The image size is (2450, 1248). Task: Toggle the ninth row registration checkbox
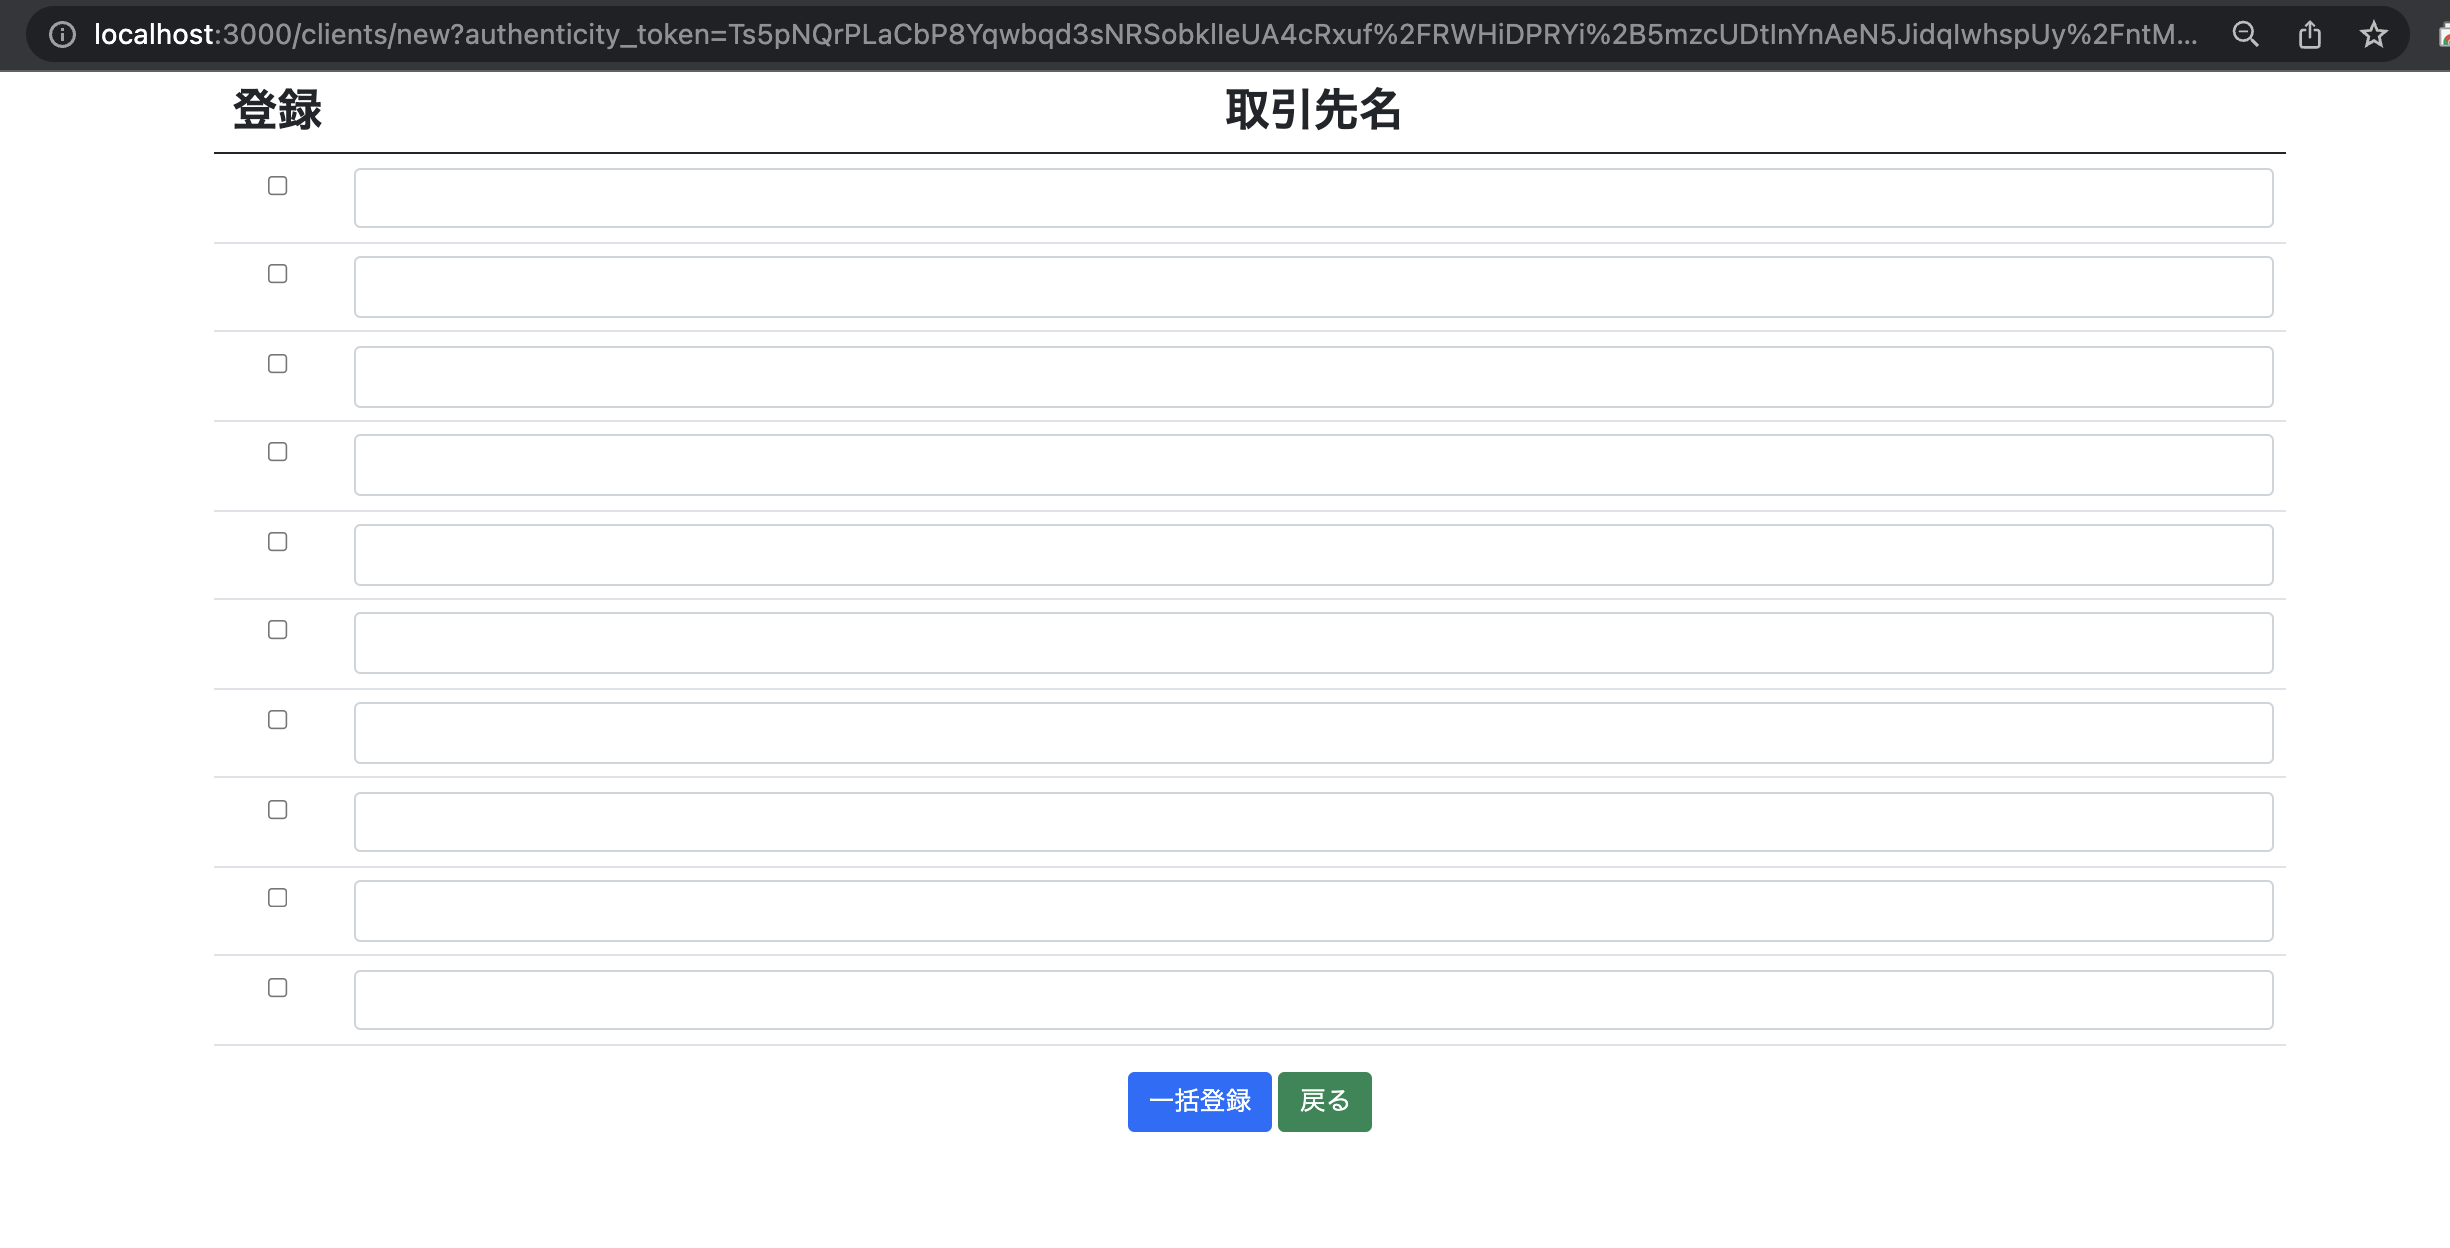[x=278, y=898]
